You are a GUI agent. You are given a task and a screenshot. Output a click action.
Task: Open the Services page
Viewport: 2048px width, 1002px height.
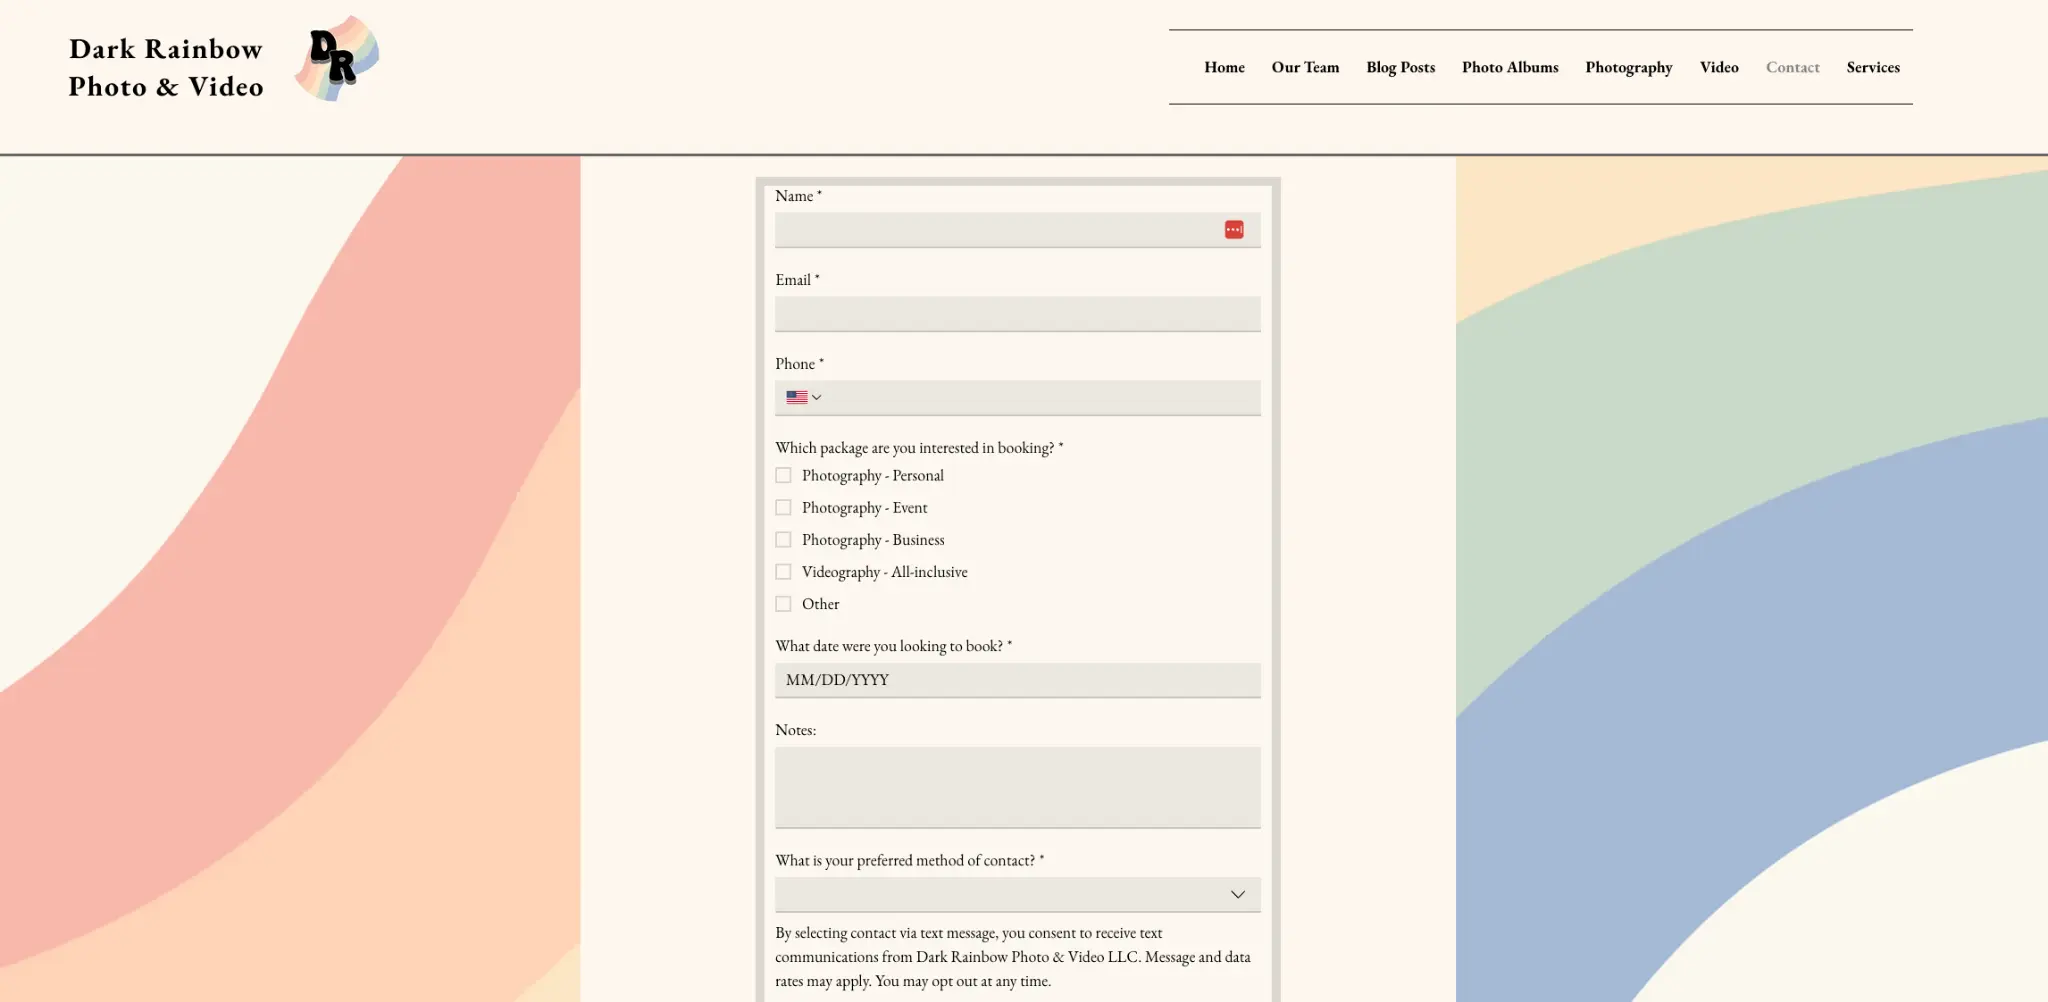pos(1873,67)
